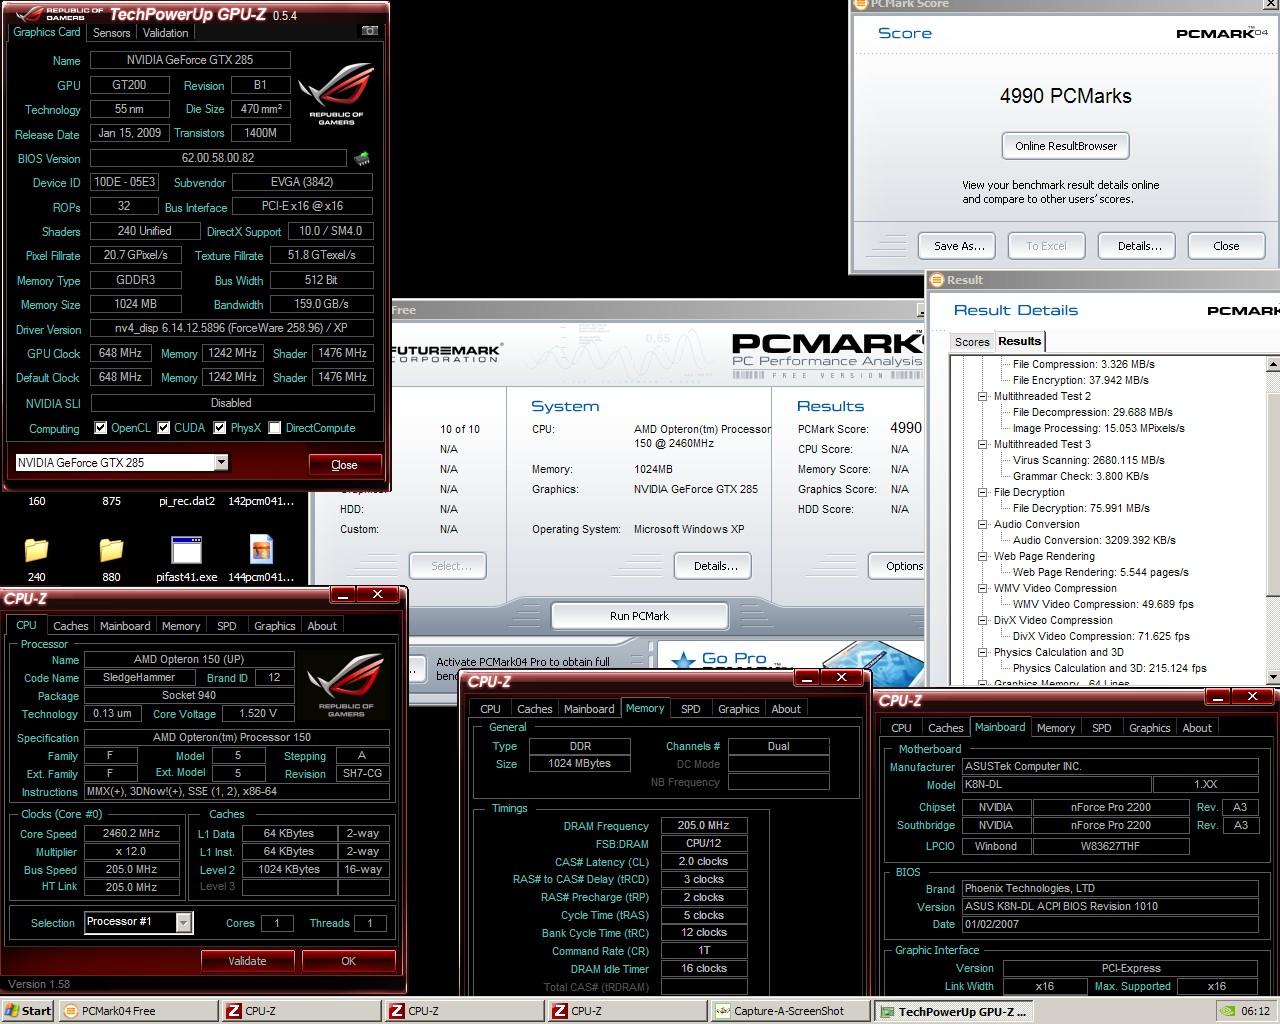Viewport: 1280px width, 1024px height.
Task: Click the DRAM Frequency value 205.0 MHz
Action: tap(704, 825)
